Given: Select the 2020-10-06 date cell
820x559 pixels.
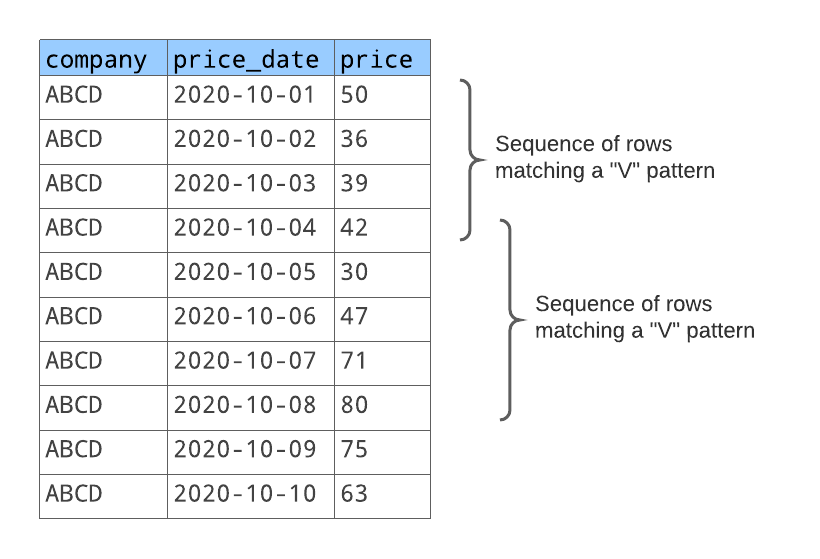Looking at the screenshot, I should point(245,316).
